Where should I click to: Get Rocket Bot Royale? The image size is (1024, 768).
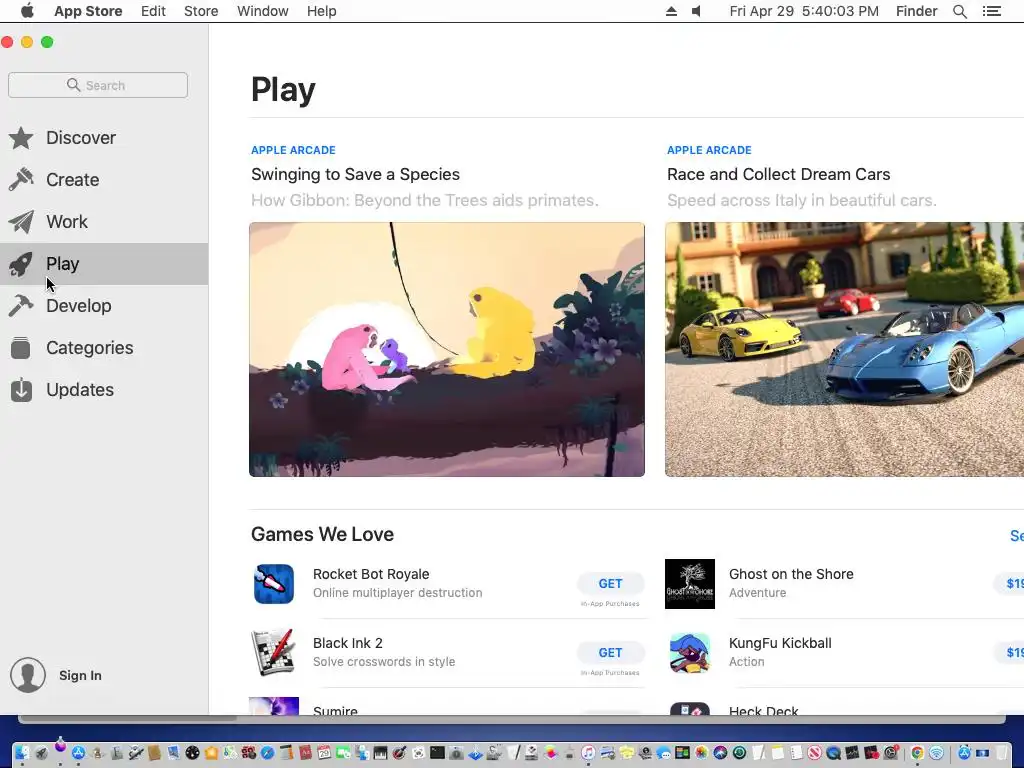(x=611, y=584)
